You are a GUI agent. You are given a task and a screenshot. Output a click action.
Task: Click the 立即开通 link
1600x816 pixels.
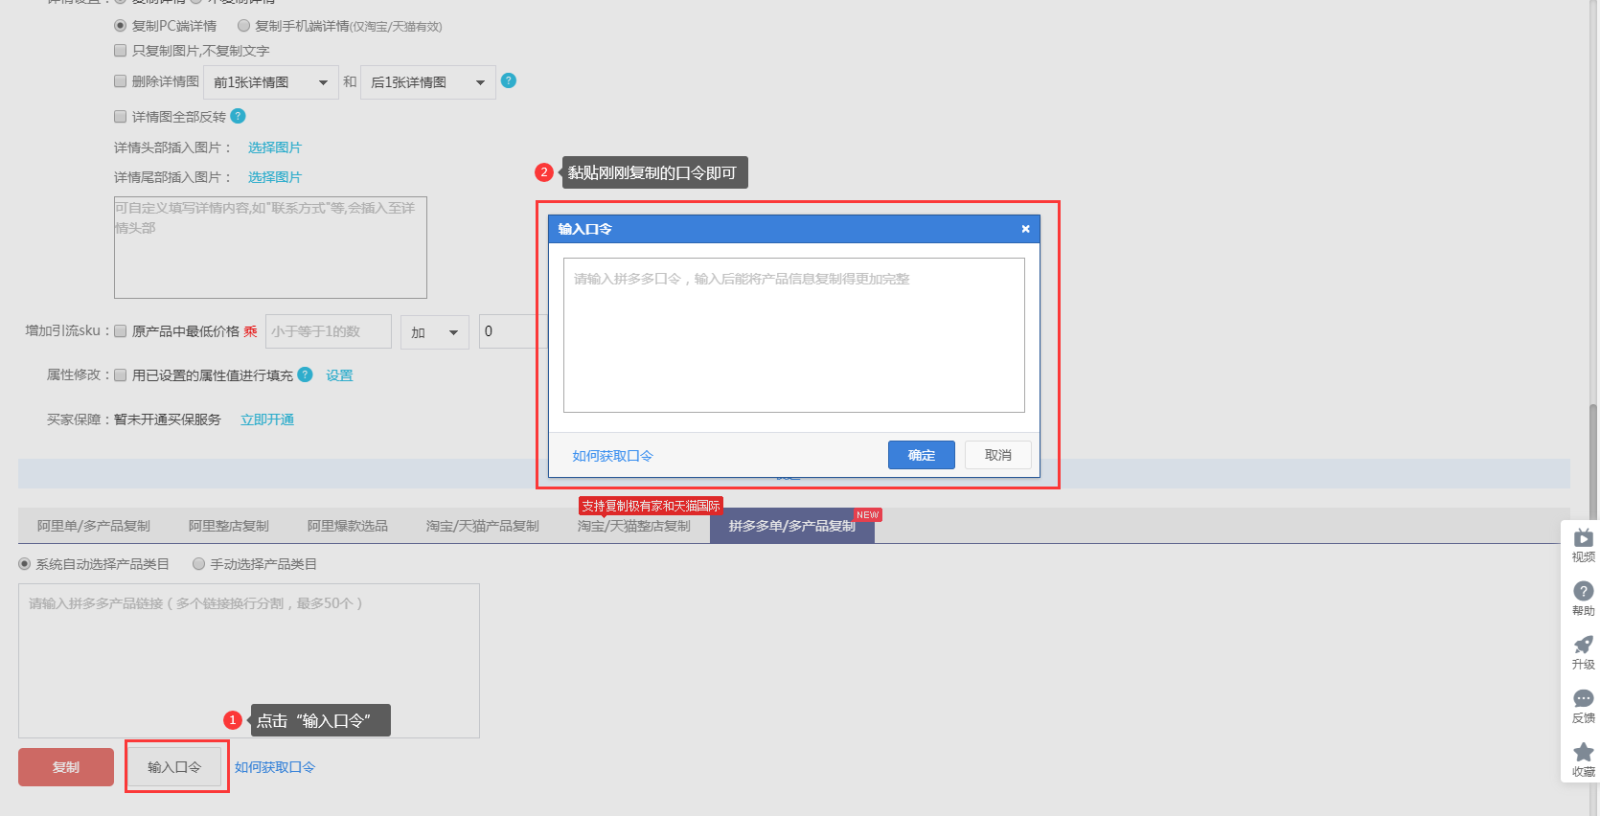click(x=267, y=420)
